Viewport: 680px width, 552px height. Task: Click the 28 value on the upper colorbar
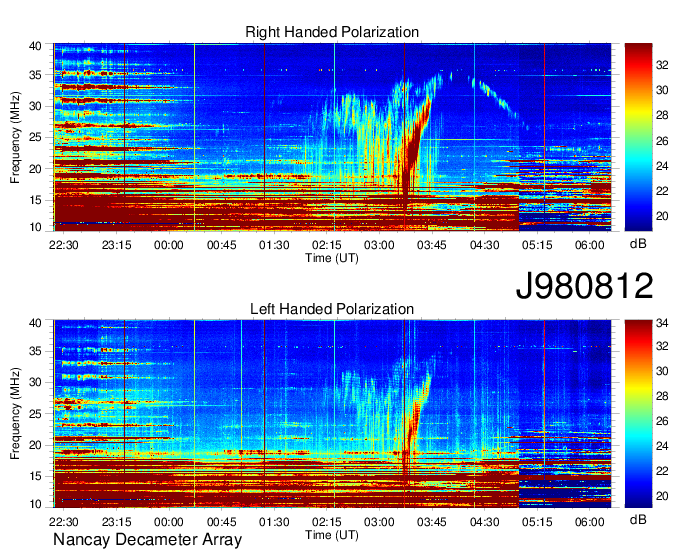tap(662, 115)
